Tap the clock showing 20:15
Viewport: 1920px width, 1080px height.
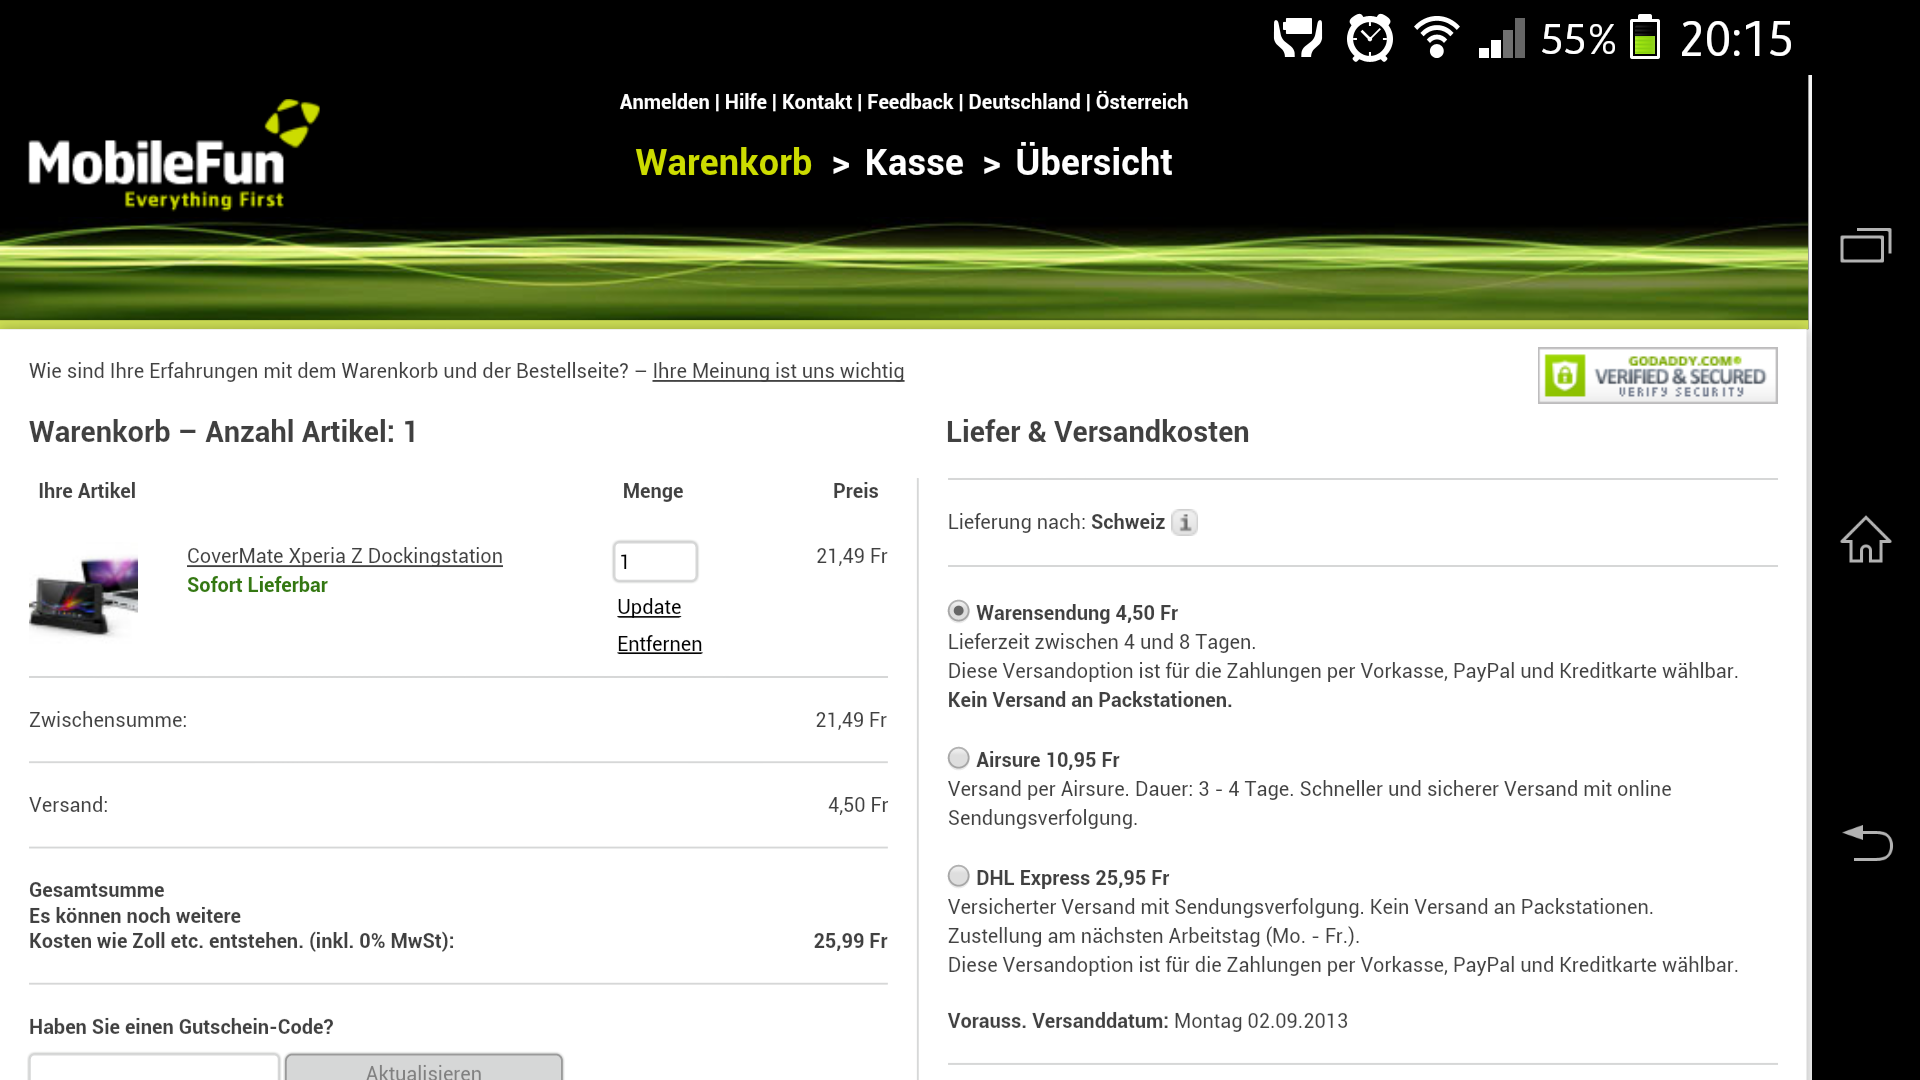point(1736,39)
